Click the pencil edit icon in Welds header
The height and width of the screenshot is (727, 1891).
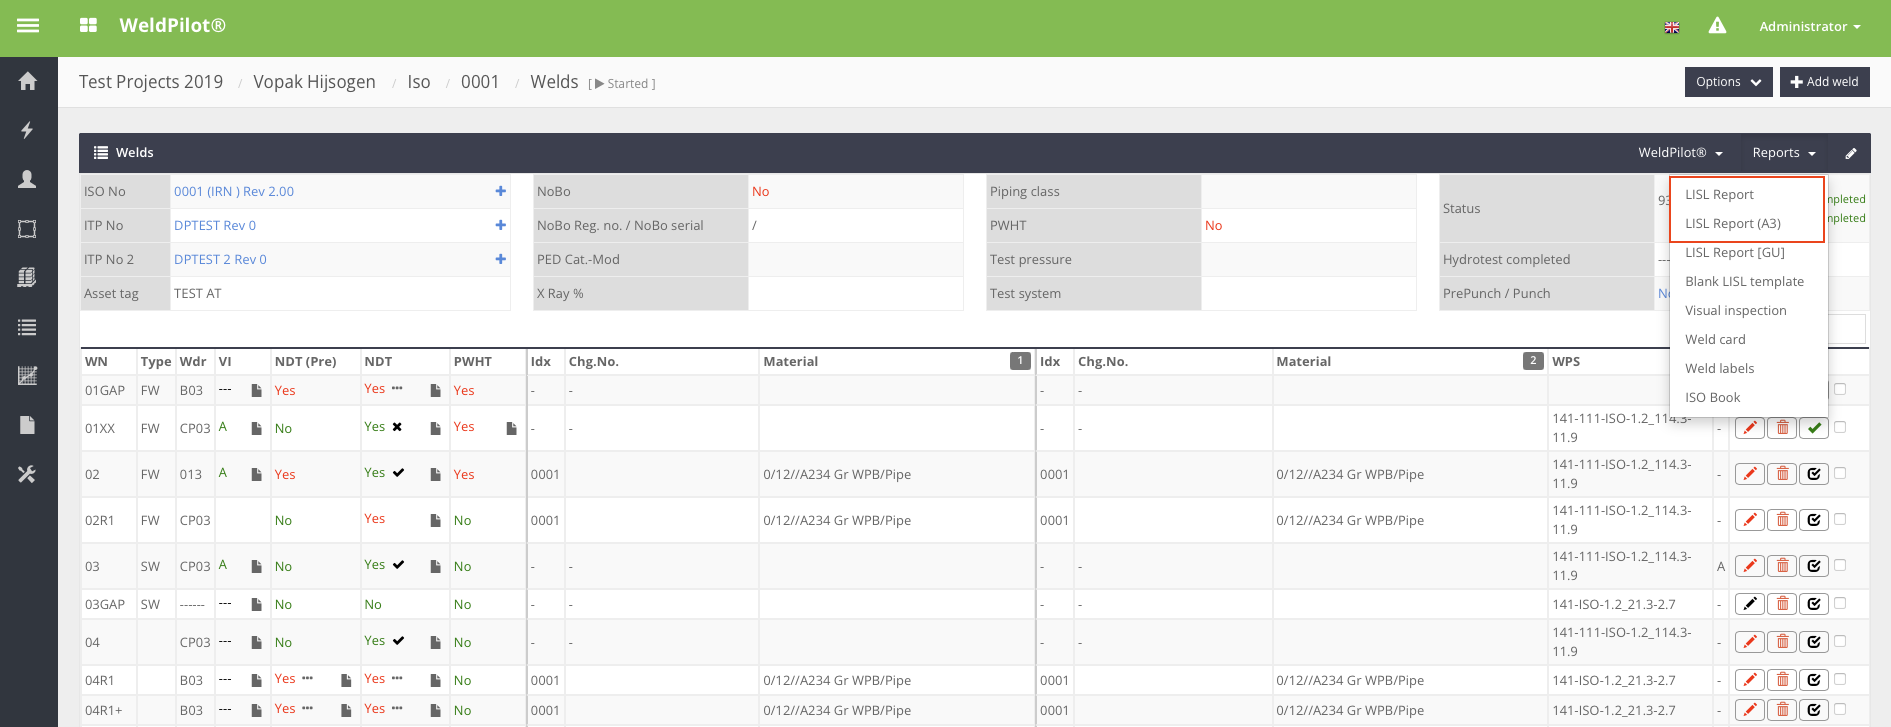1851,153
